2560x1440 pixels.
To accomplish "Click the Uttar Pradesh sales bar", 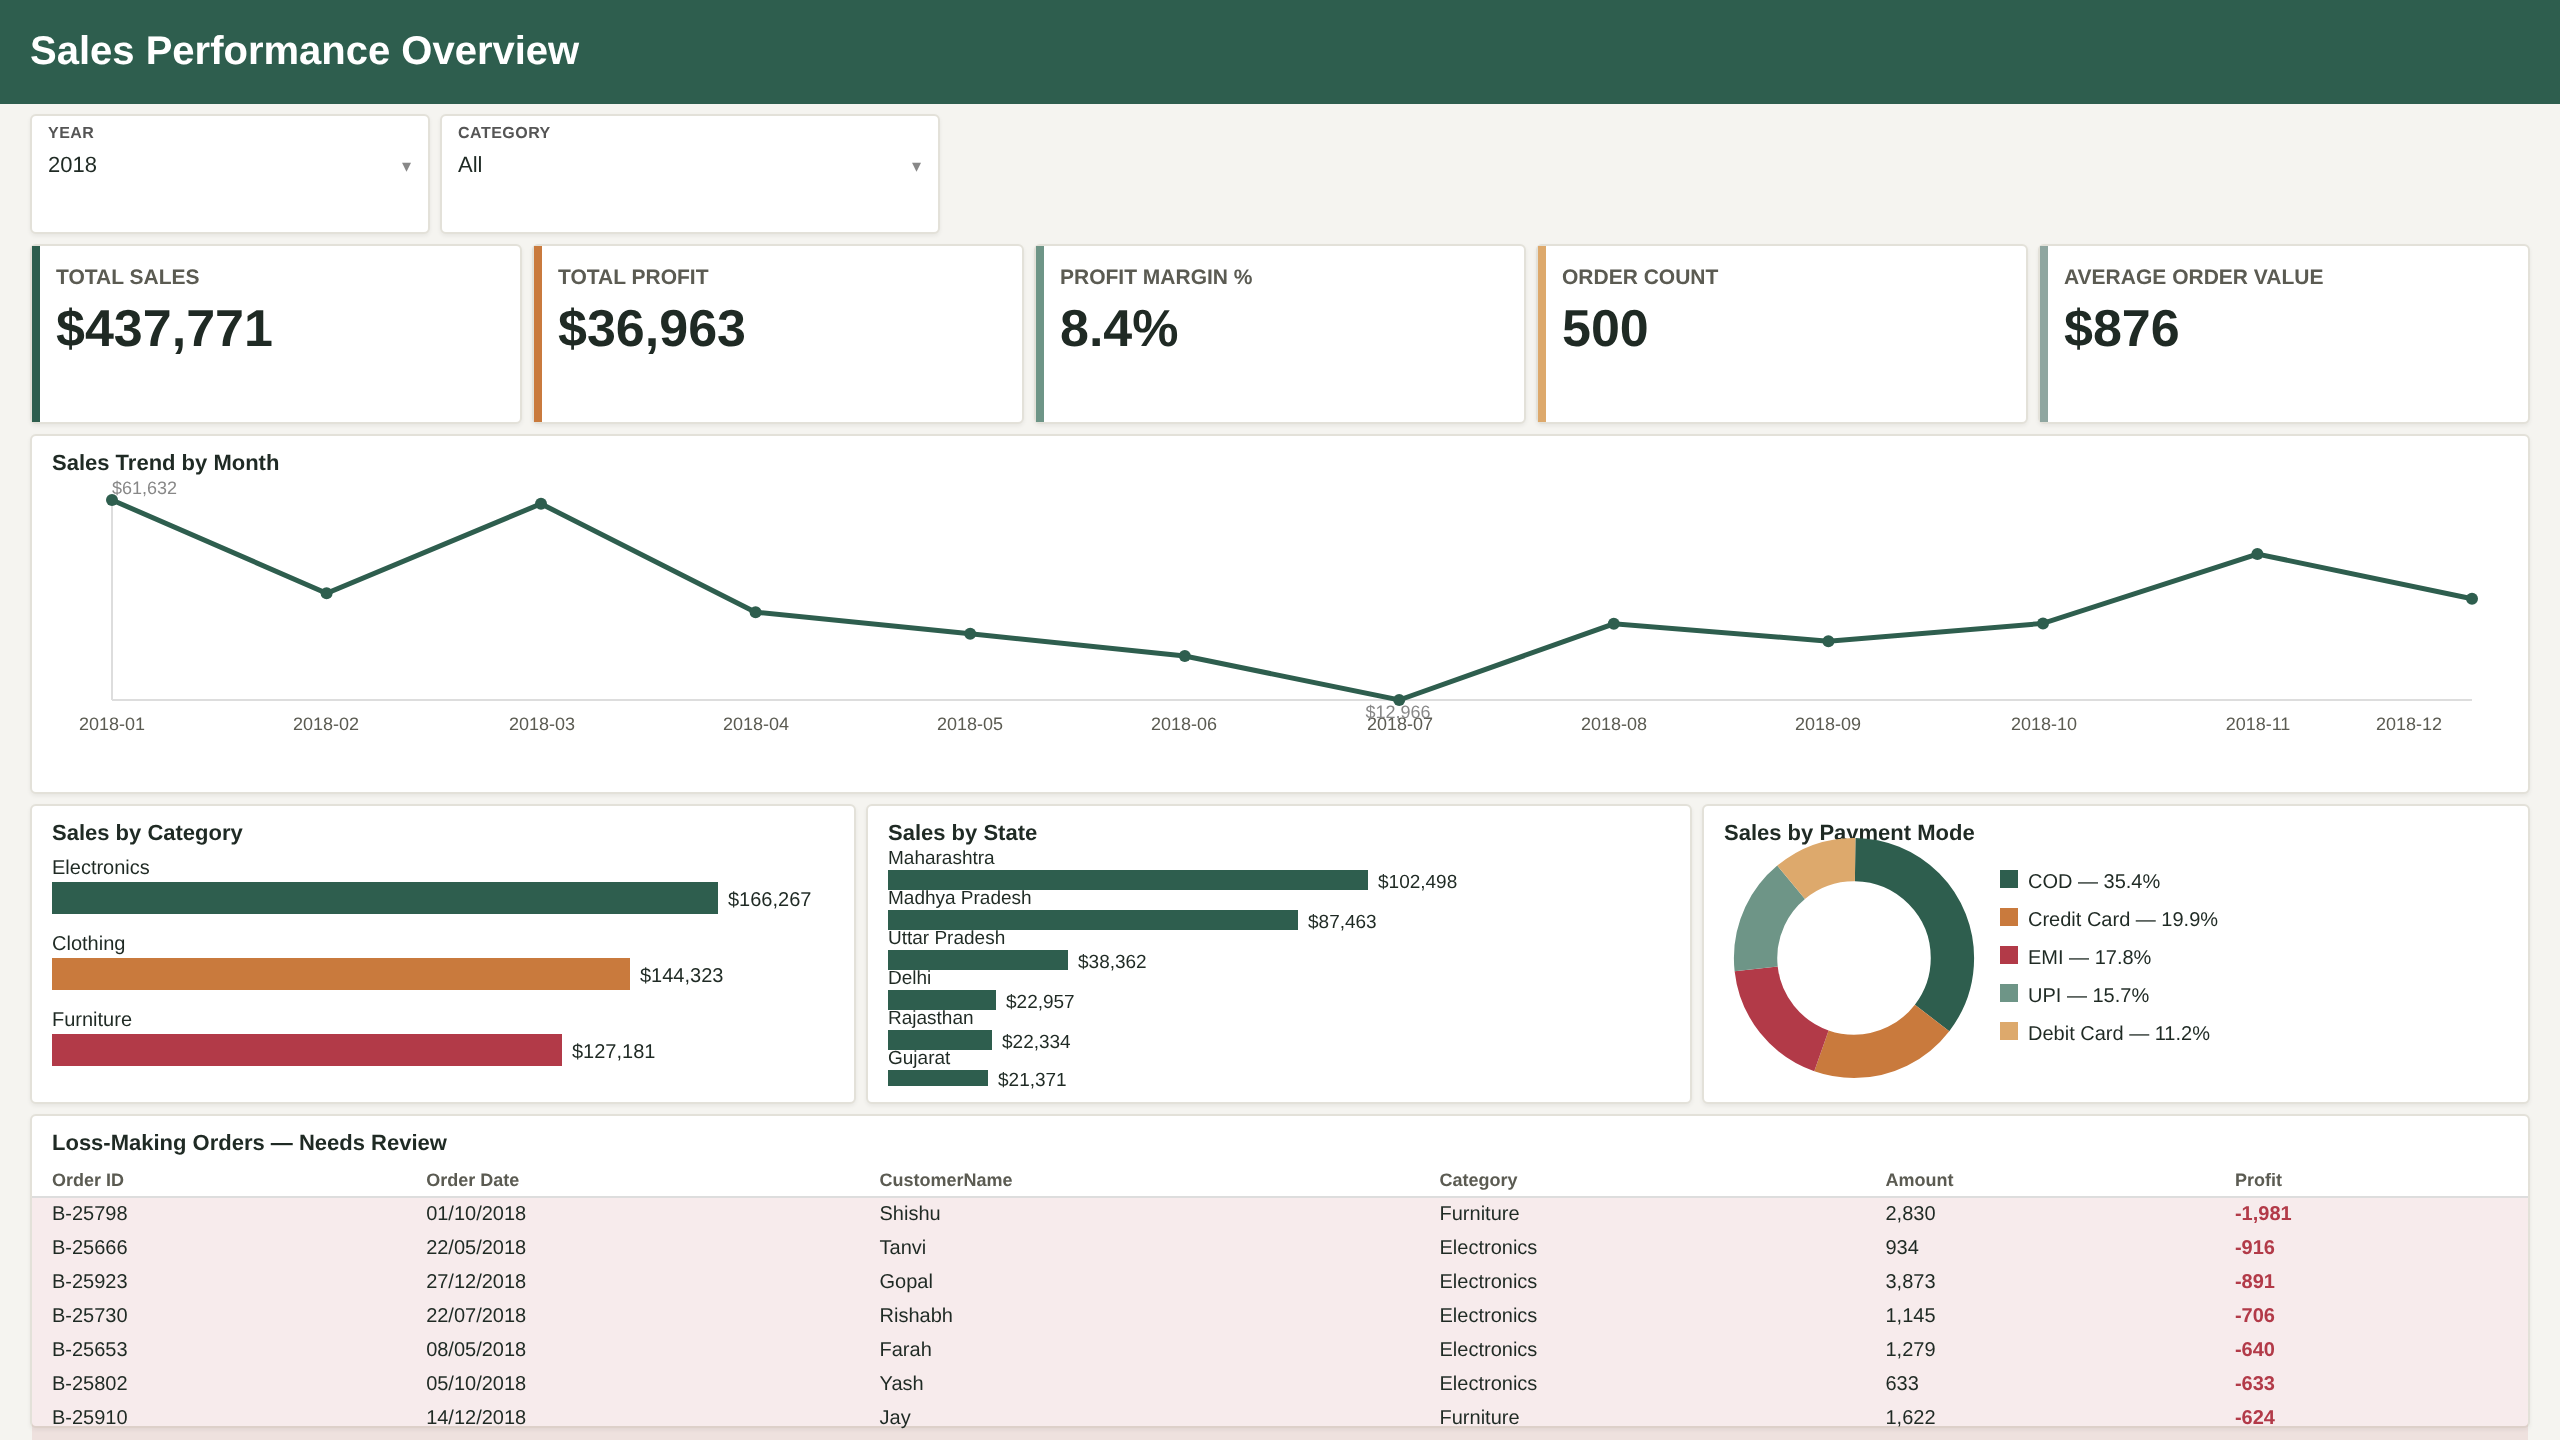I will (978, 960).
